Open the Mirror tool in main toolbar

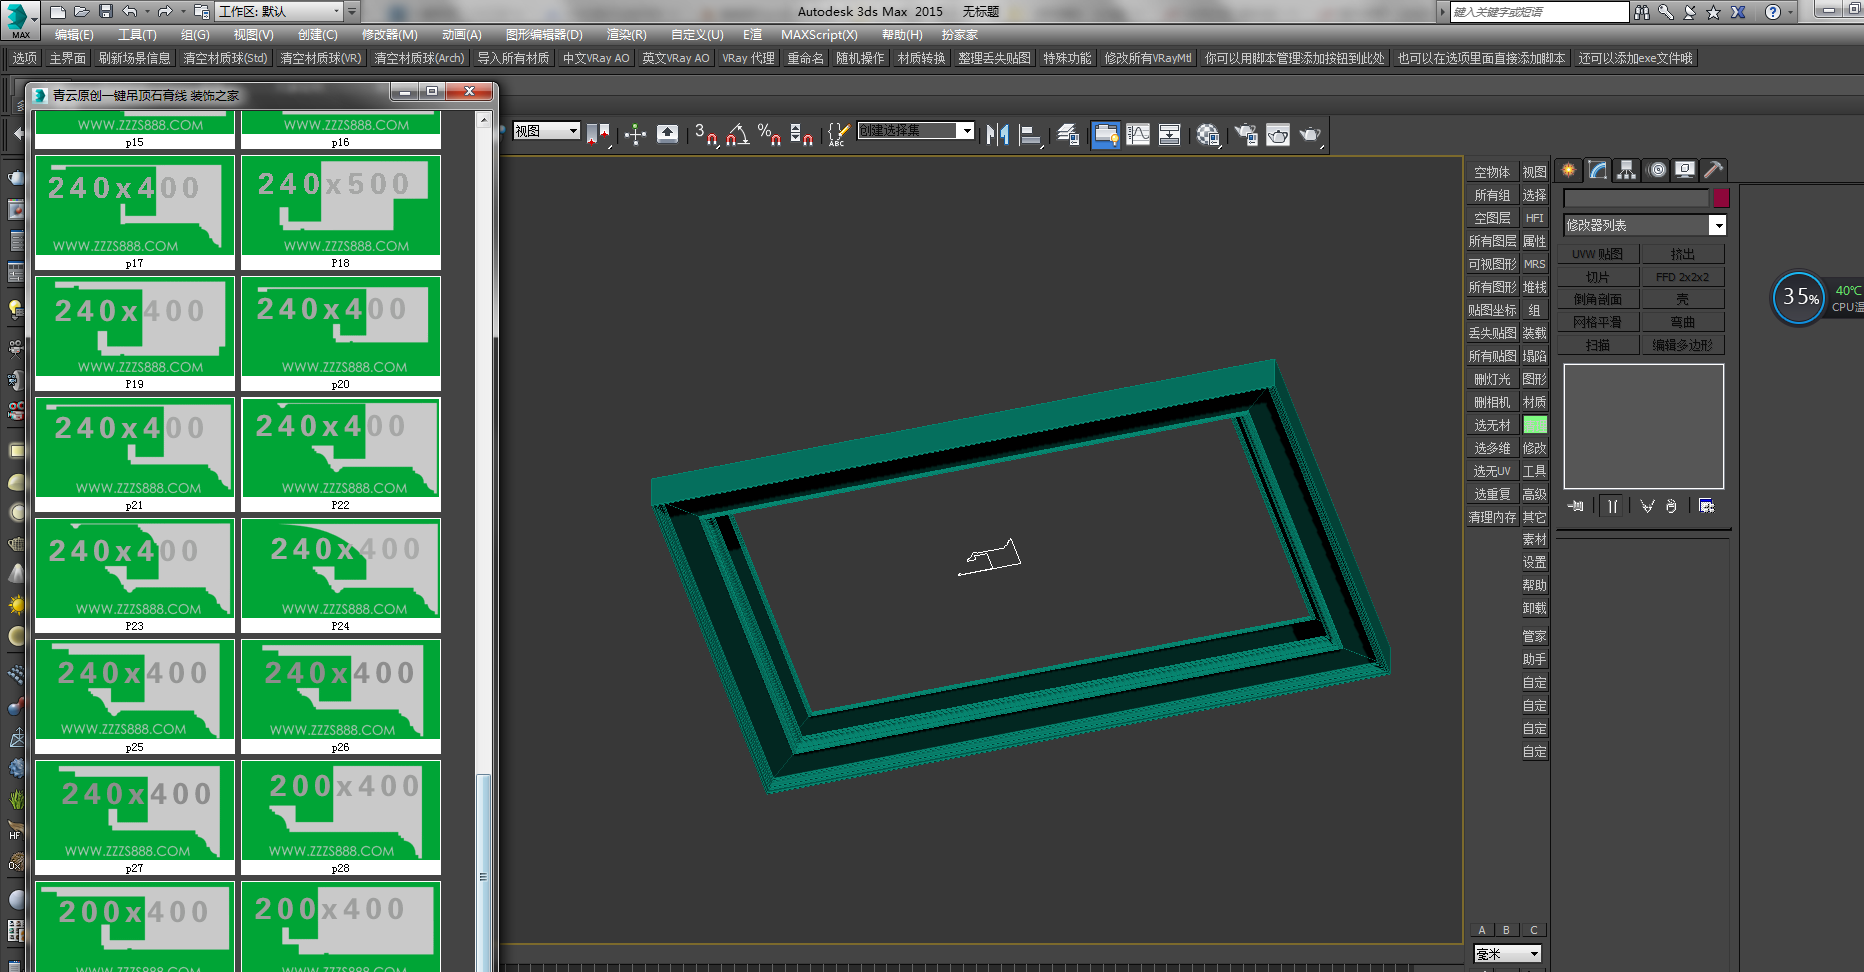point(997,134)
